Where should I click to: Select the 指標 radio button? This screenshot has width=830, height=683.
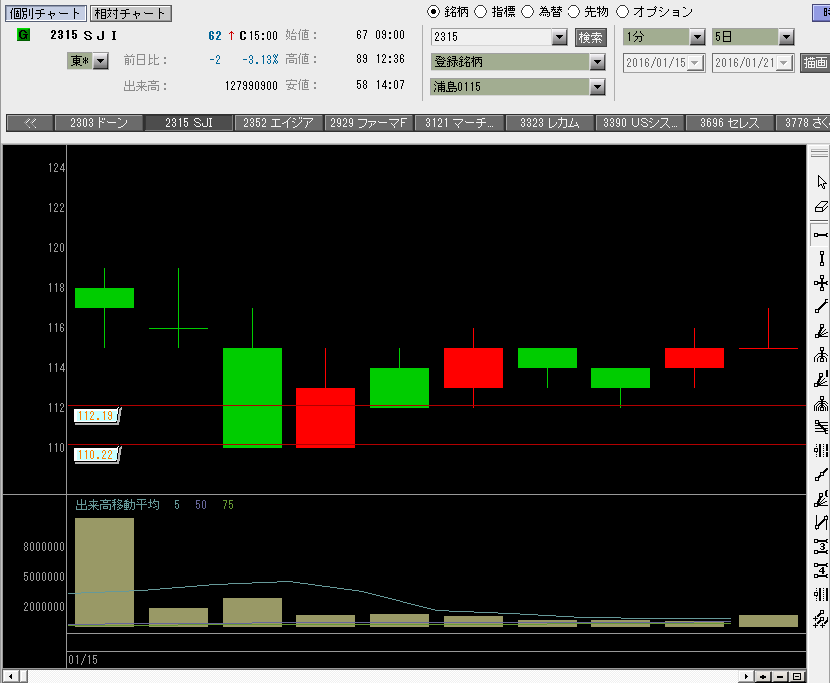click(x=480, y=12)
